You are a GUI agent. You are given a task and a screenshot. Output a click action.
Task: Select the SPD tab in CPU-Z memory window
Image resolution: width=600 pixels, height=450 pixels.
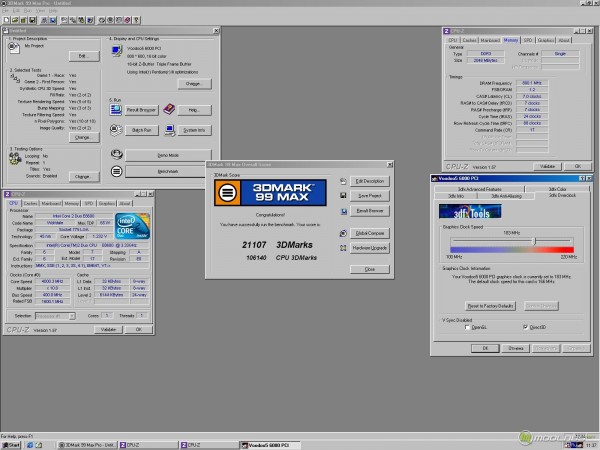[x=528, y=40]
